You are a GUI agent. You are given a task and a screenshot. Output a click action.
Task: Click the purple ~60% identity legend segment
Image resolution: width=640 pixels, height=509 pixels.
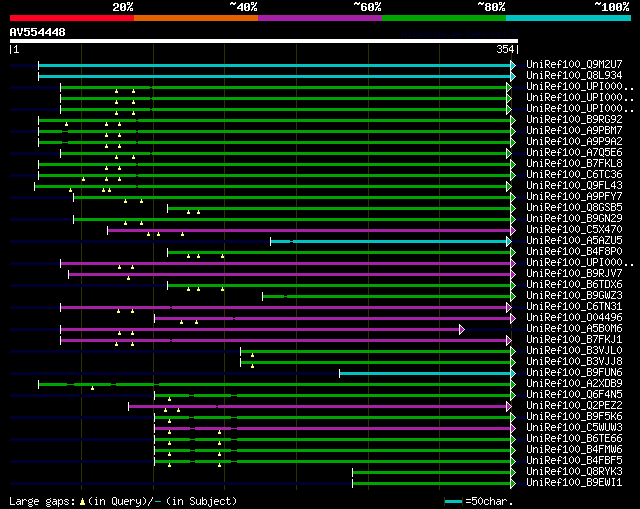[320, 18]
